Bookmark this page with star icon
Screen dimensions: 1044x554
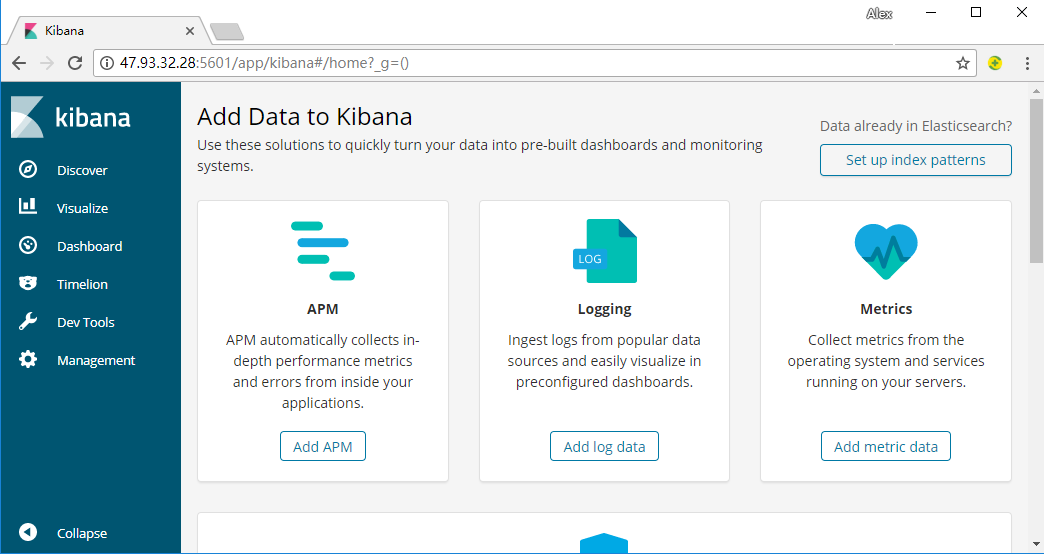point(962,63)
